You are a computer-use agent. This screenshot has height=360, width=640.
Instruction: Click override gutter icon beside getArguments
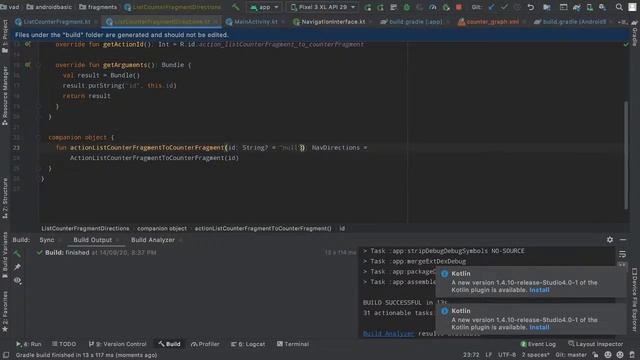28,64
